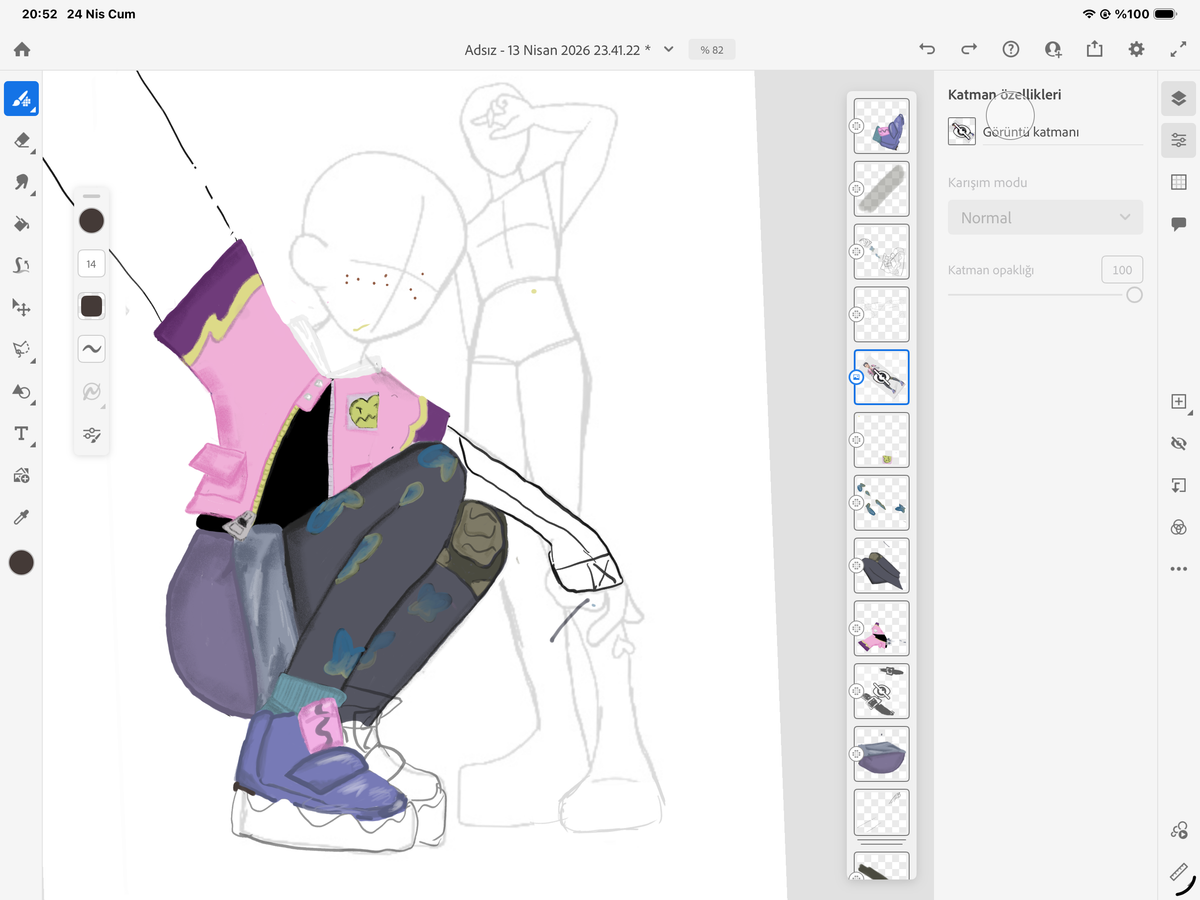The image size is (1200, 900).
Task: Go to the Home screen
Action: [x=22, y=49]
